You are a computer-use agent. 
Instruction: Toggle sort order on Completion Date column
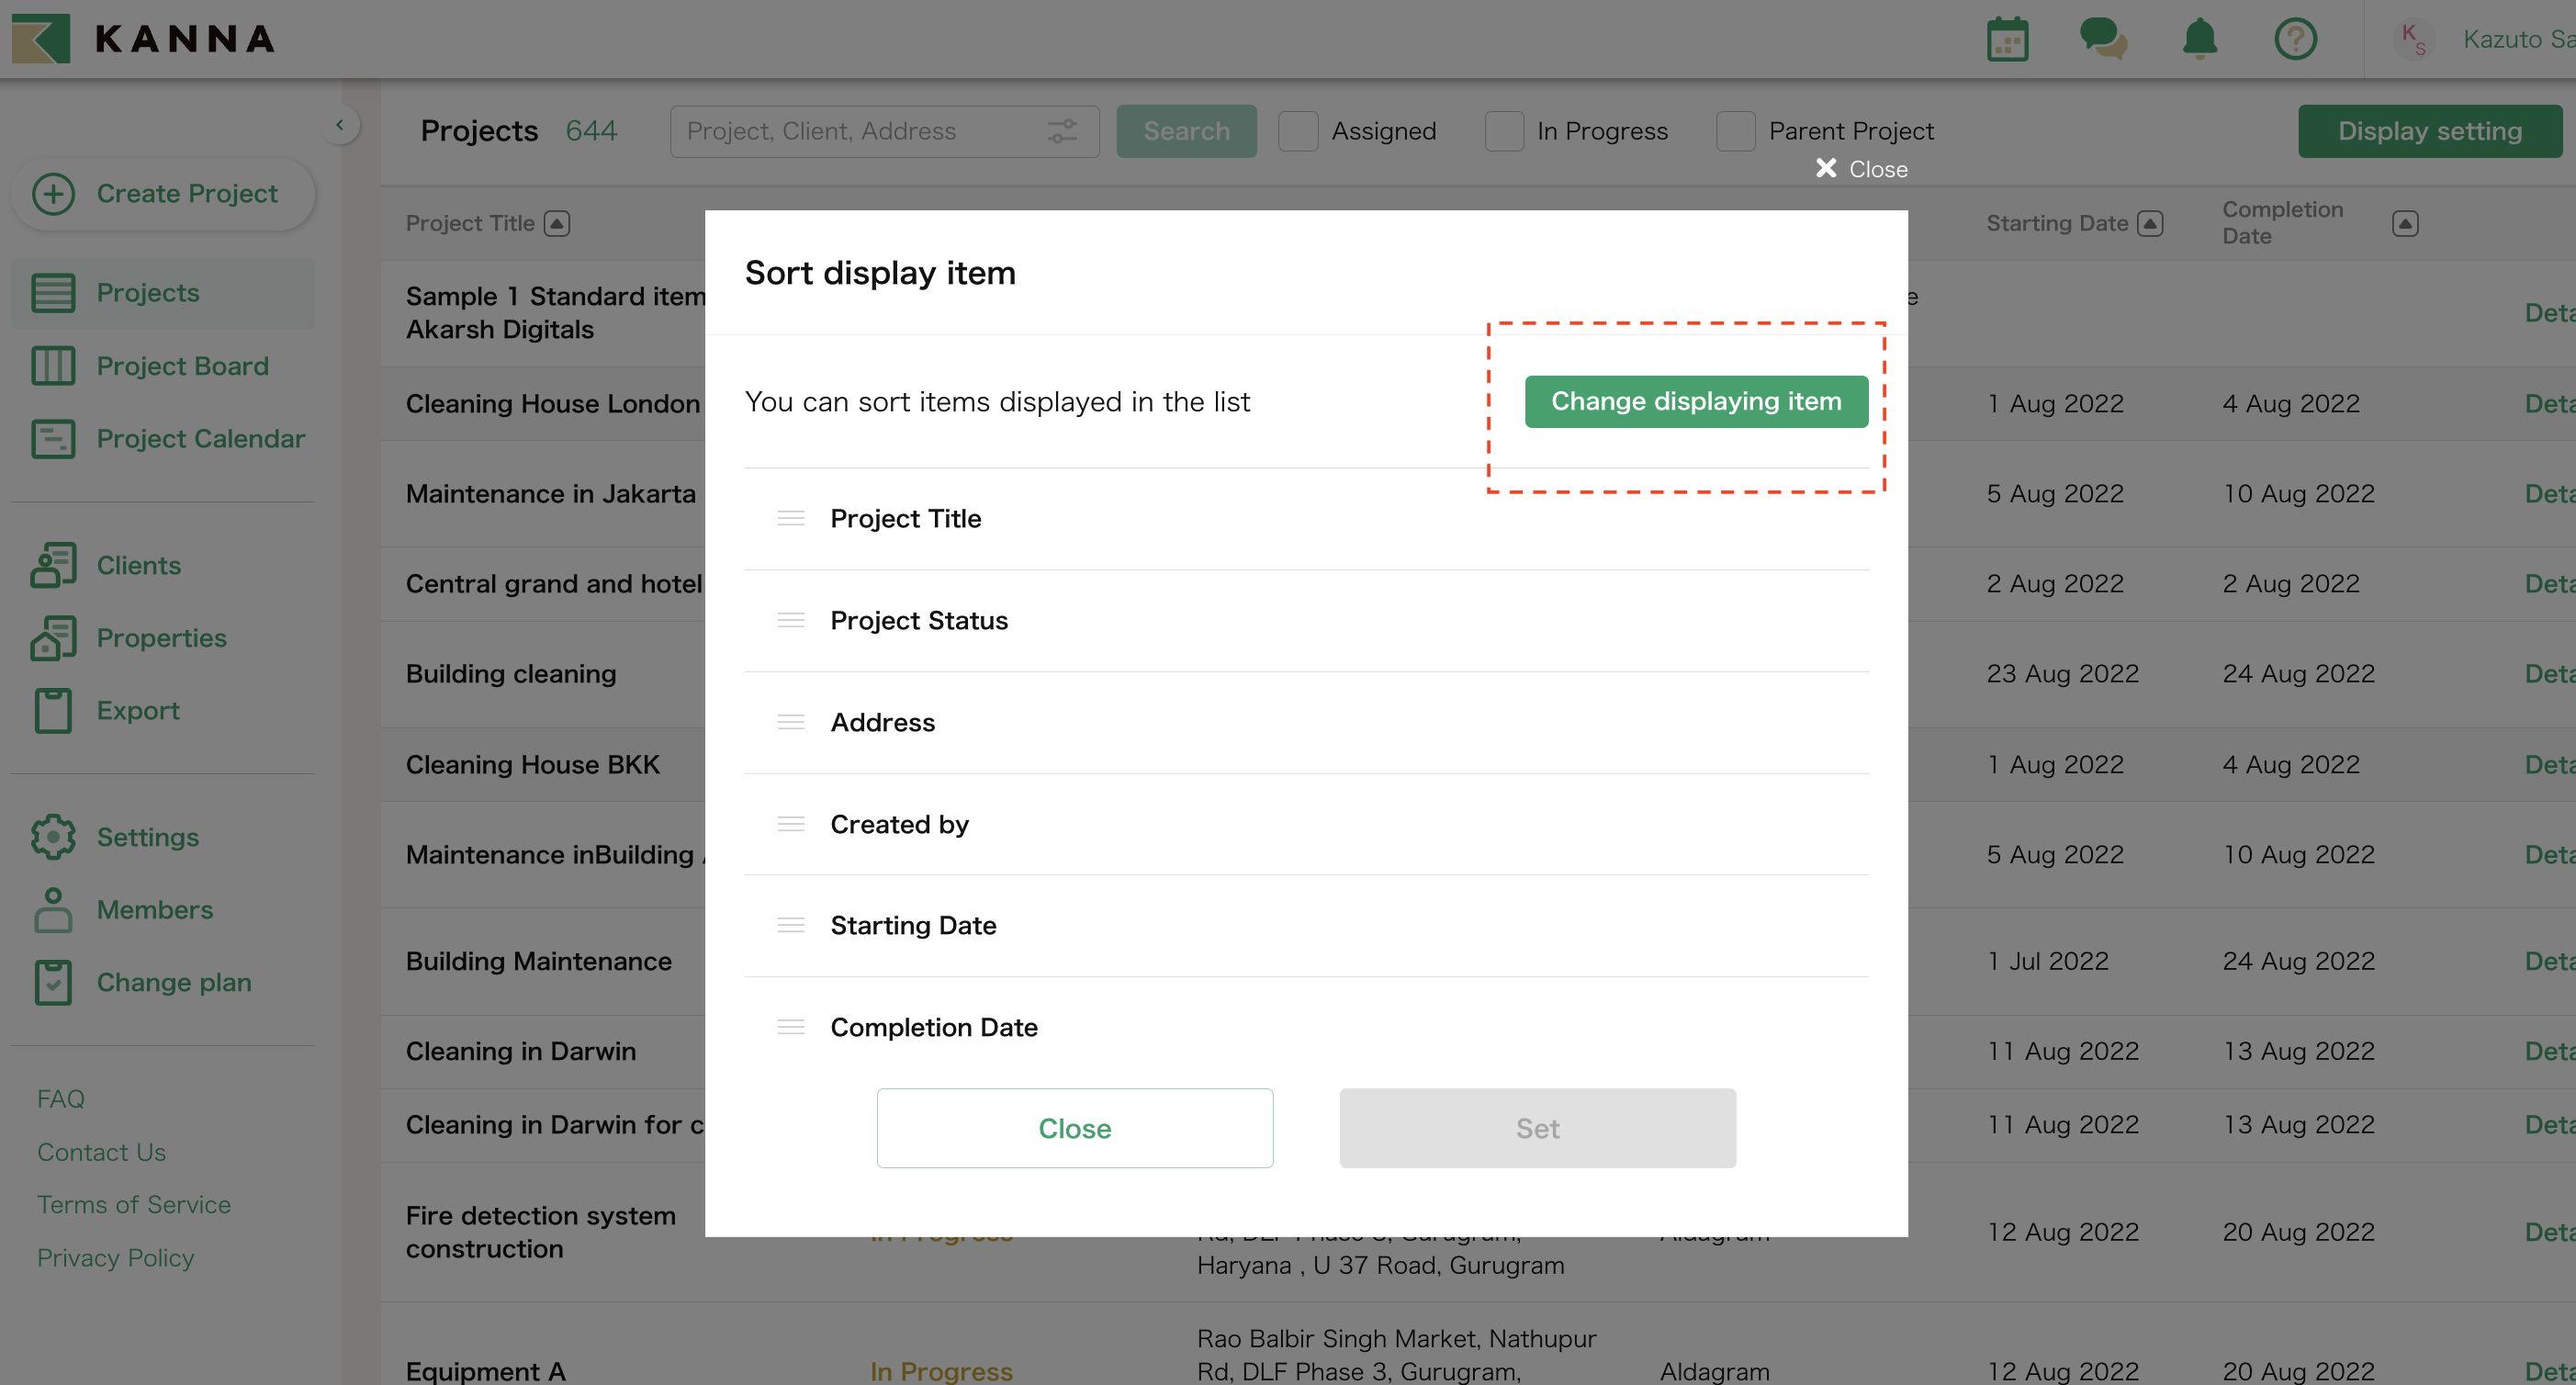click(x=2406, y=223)
